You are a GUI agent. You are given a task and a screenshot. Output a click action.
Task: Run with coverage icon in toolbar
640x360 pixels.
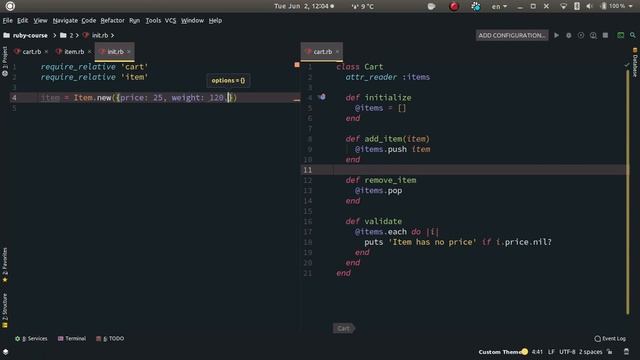tap(581, 36)
